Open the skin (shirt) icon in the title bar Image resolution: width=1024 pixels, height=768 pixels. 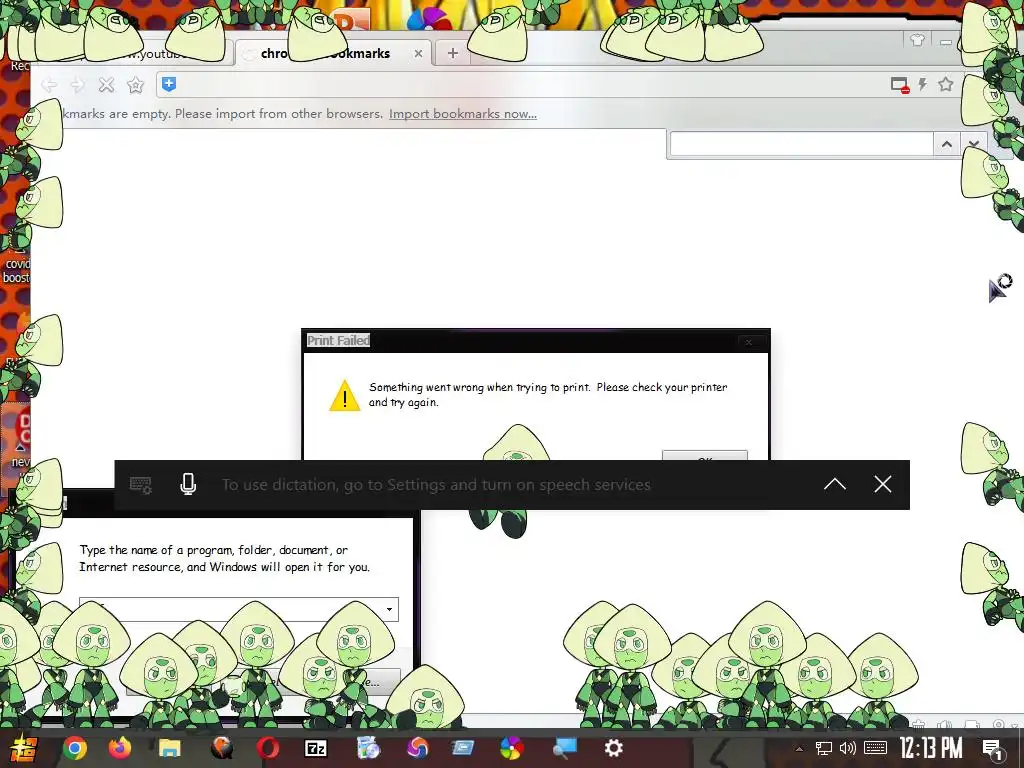pos(917,41)
